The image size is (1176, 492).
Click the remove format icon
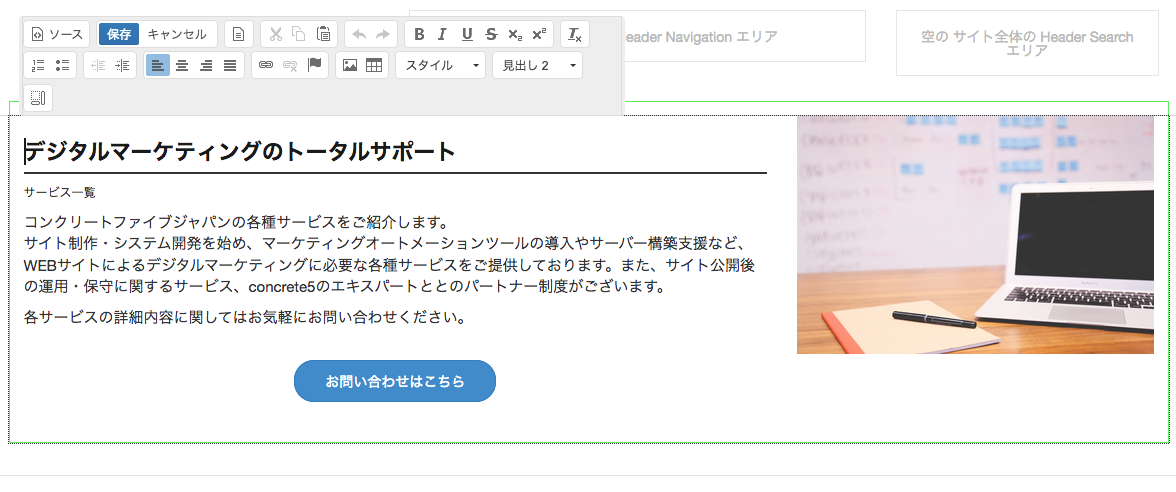click(x=575, y=34)
